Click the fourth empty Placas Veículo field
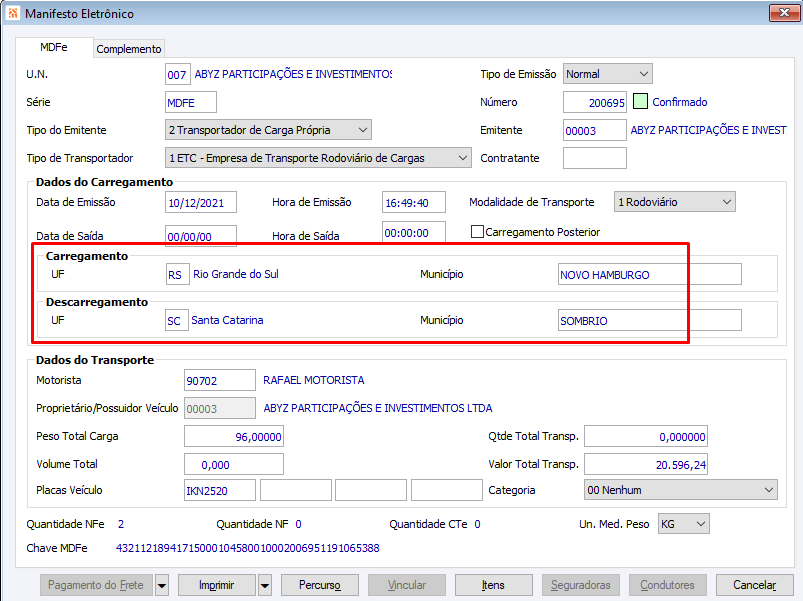Viewport: 803px width, 601px height. click(447, 490)
